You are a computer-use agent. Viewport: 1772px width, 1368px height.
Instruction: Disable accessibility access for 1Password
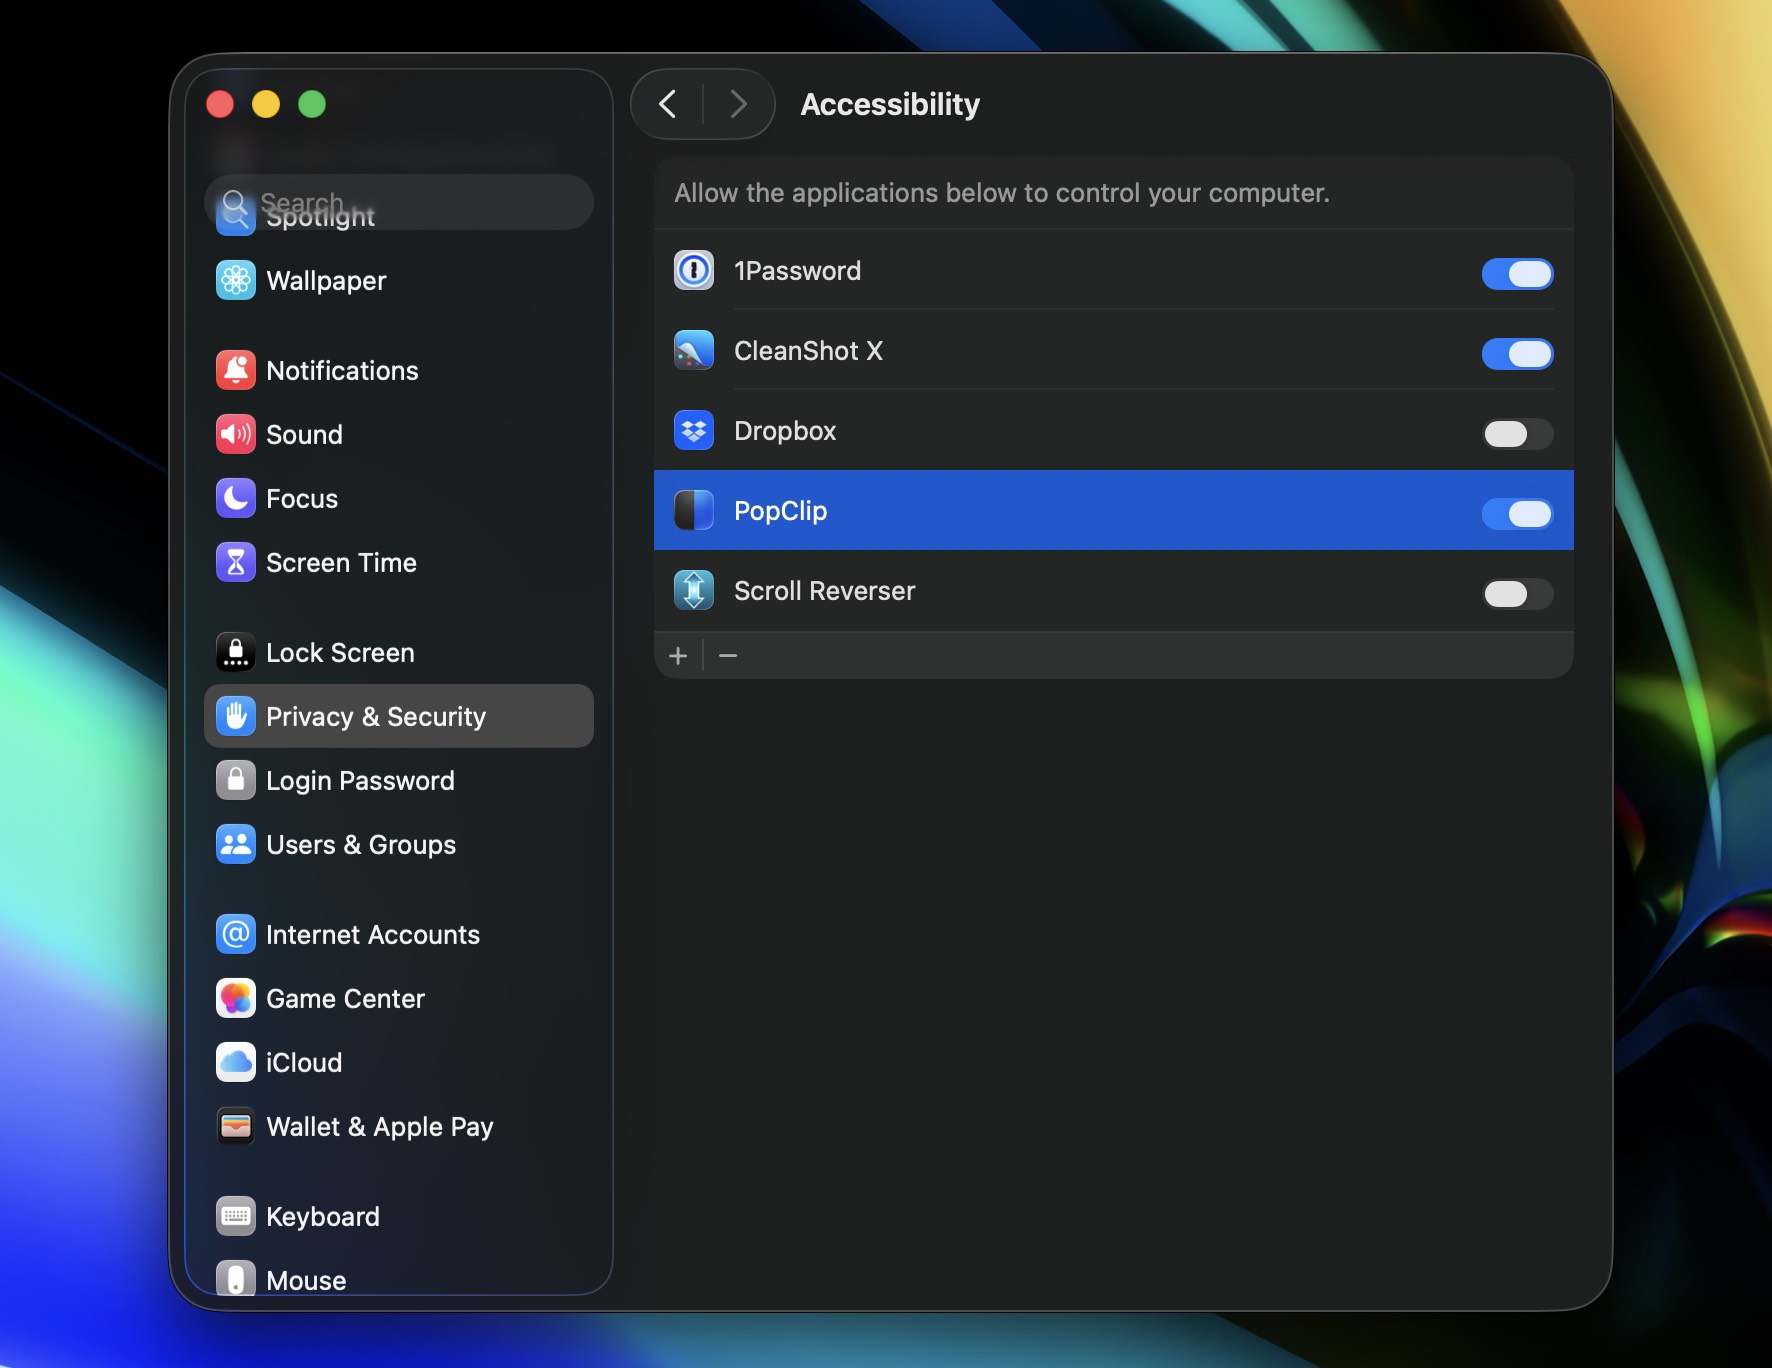pos(1517,274)
